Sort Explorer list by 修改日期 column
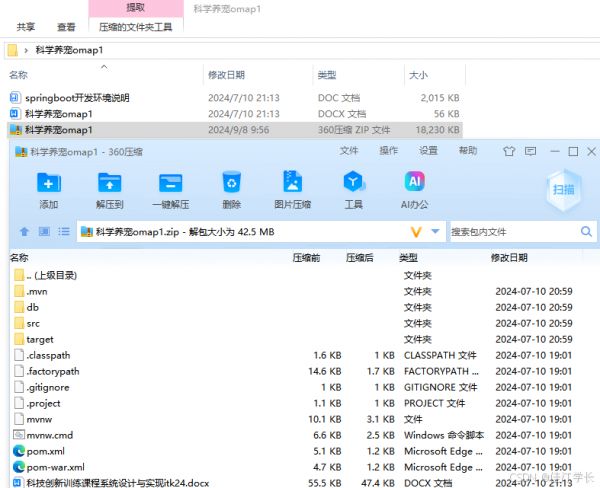This screenshot has width=600, height=488. (226, 75)
